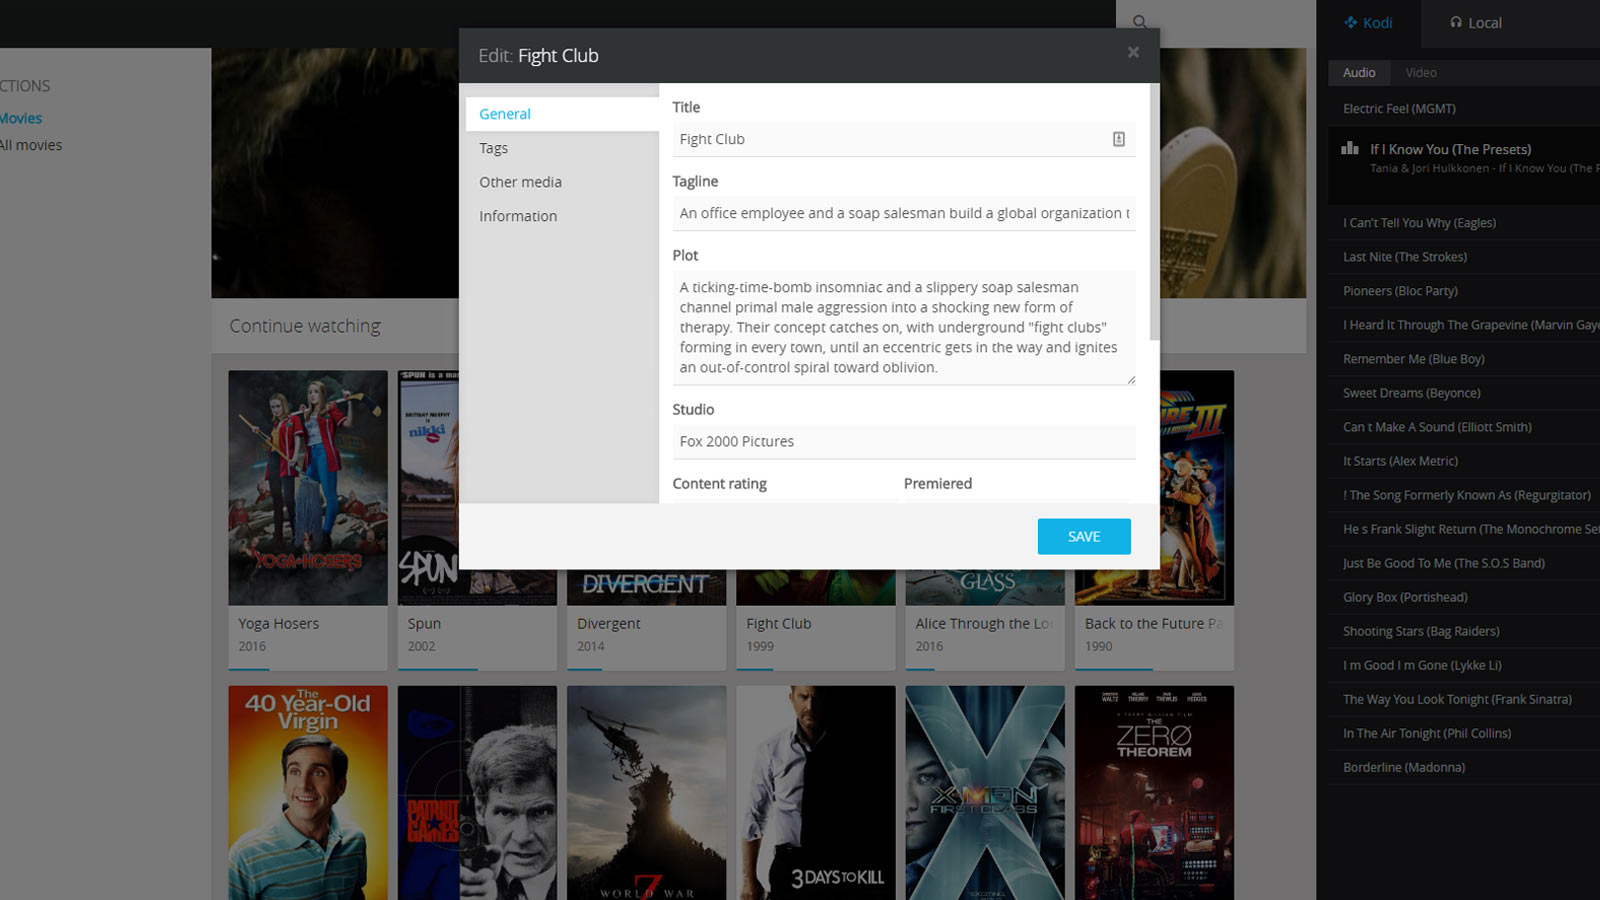The width and height of the screenshot is (1600, 900).
Task: Click the Continue watching heading
Action: coord(305,326)
